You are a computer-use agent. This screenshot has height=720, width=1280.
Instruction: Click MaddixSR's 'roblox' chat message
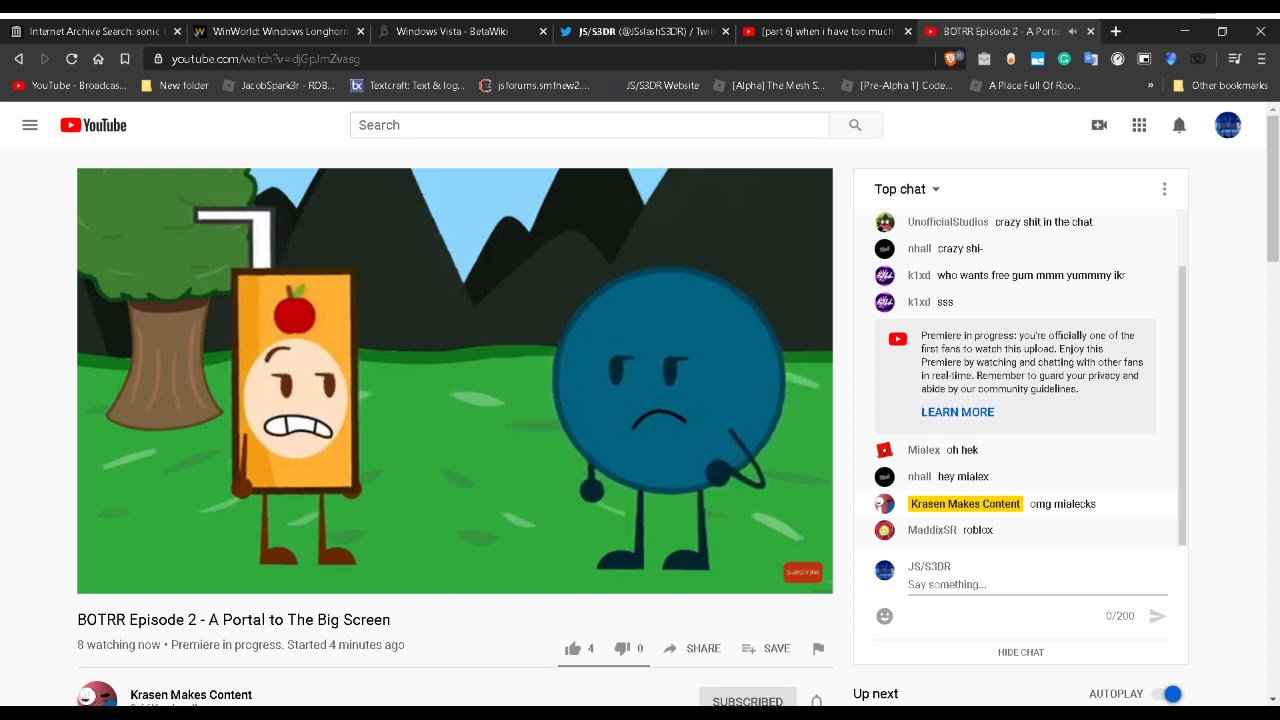pyautogui.click(x=978, y=530)
